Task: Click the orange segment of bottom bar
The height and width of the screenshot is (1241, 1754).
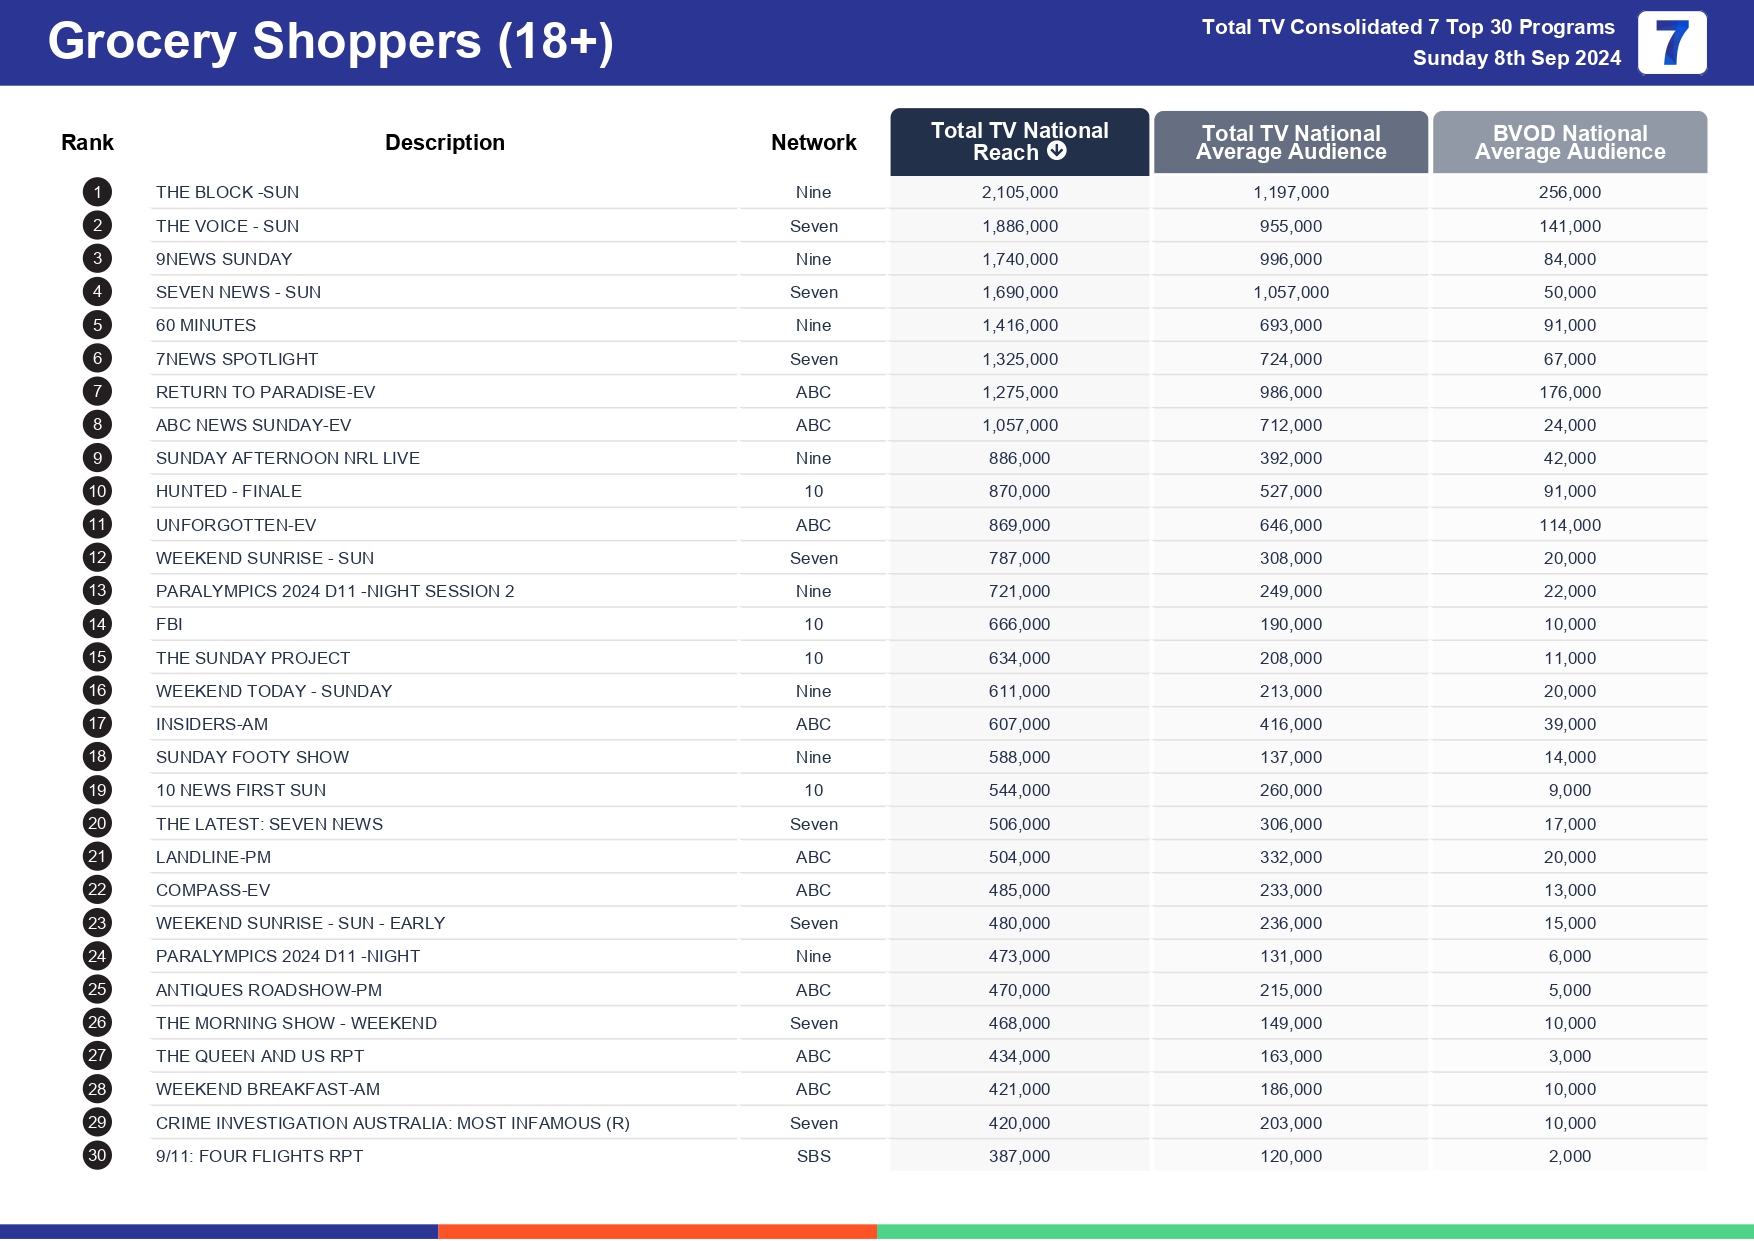Action: 657,1232
